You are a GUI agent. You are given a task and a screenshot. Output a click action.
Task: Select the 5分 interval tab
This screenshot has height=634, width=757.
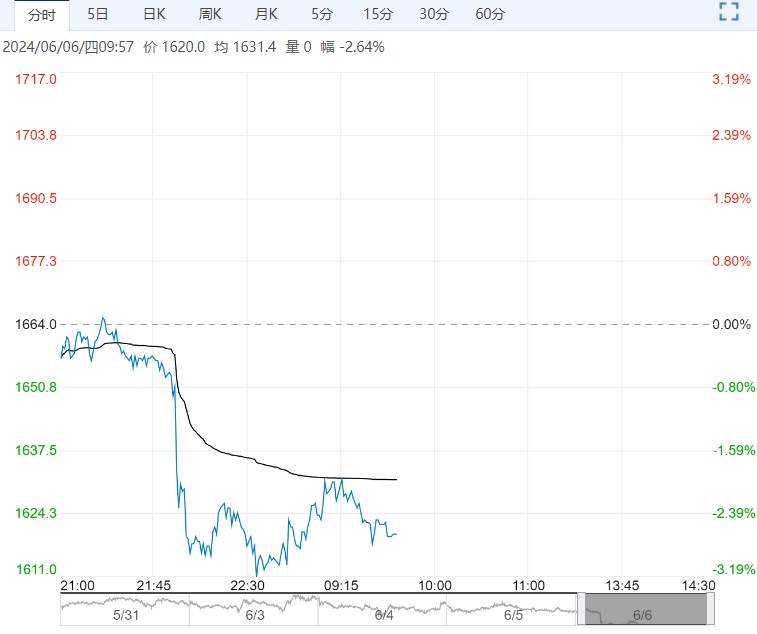(x=322, y=14)
